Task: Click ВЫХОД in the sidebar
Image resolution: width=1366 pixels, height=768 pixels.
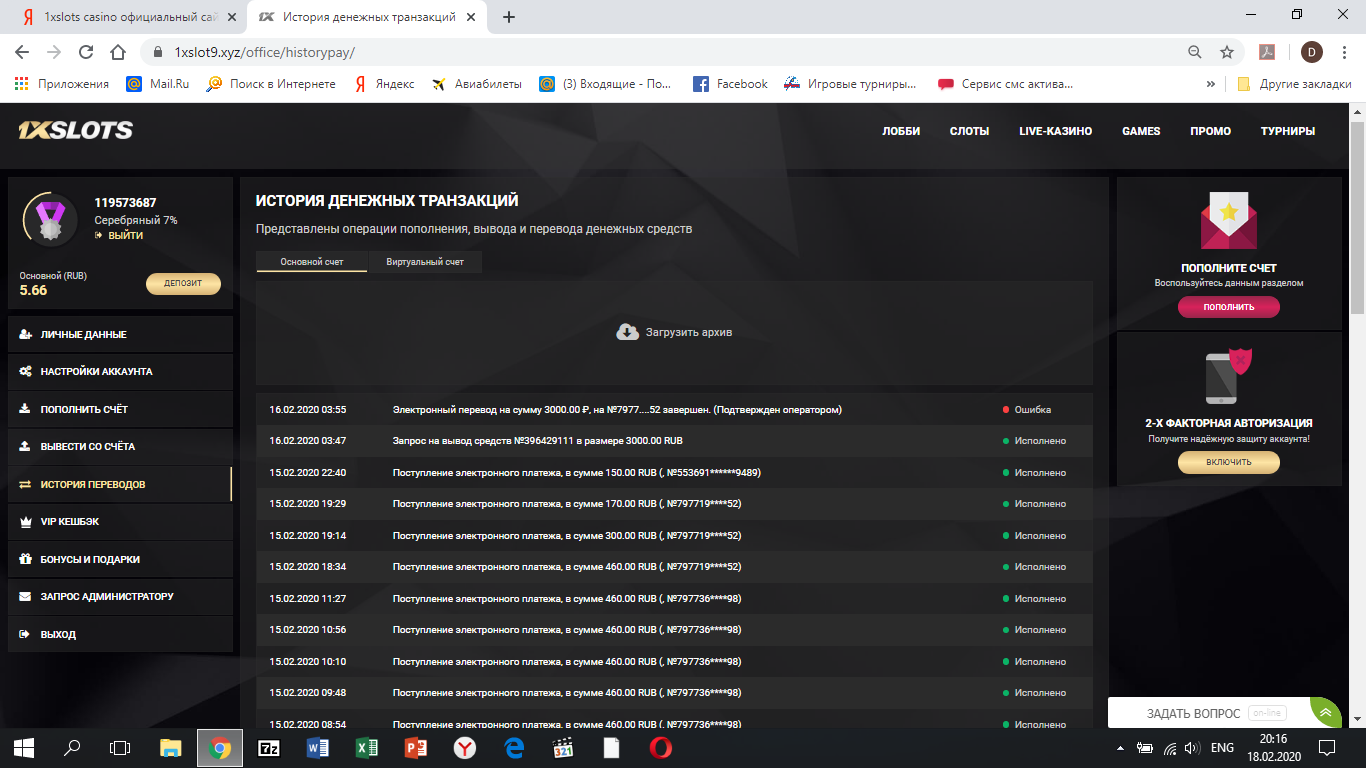Action: [x=120, y=634]
